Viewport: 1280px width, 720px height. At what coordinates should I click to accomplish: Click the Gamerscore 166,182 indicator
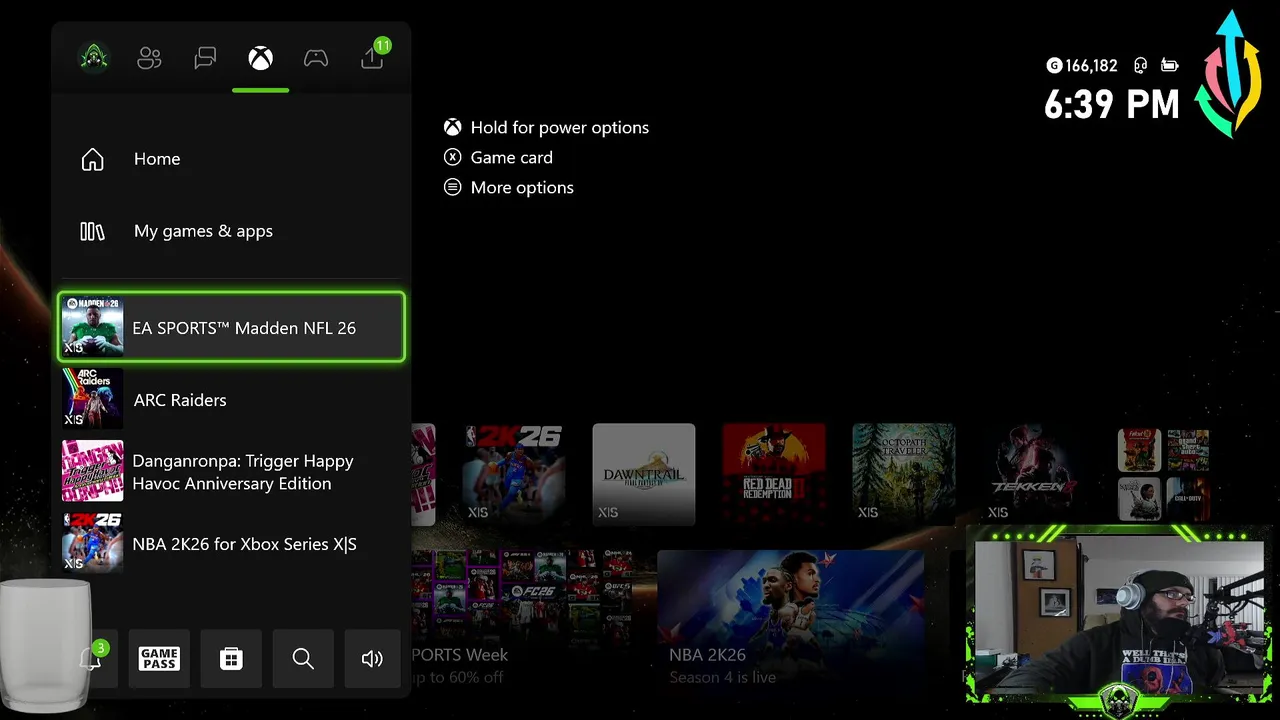click(x=1082, y=66)
